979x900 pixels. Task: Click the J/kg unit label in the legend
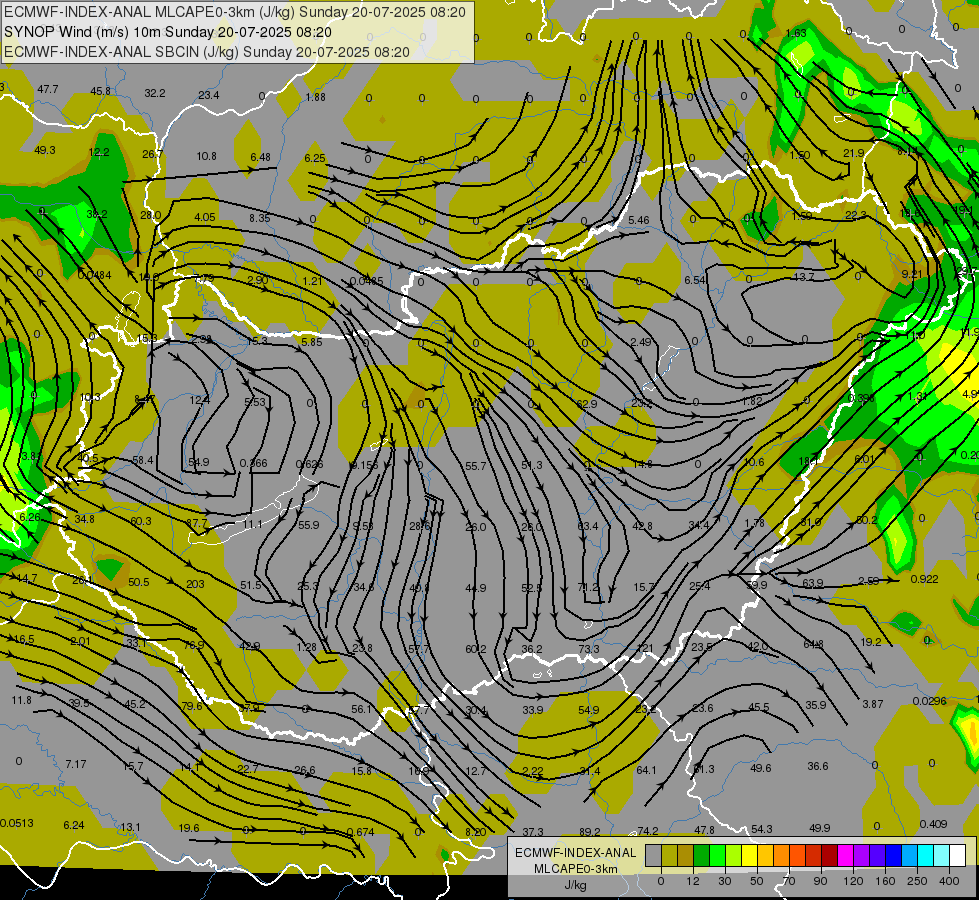(x=575, y=885)
